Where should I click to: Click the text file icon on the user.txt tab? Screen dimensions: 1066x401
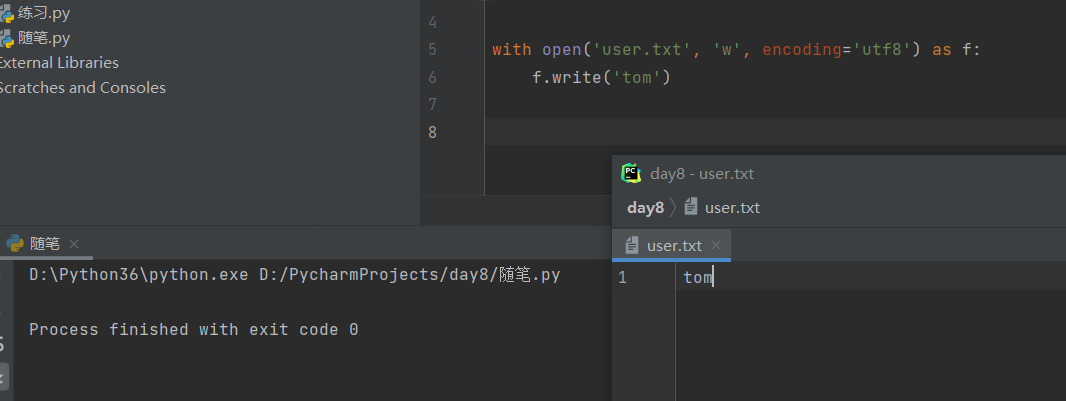click(x=632, y=245)
